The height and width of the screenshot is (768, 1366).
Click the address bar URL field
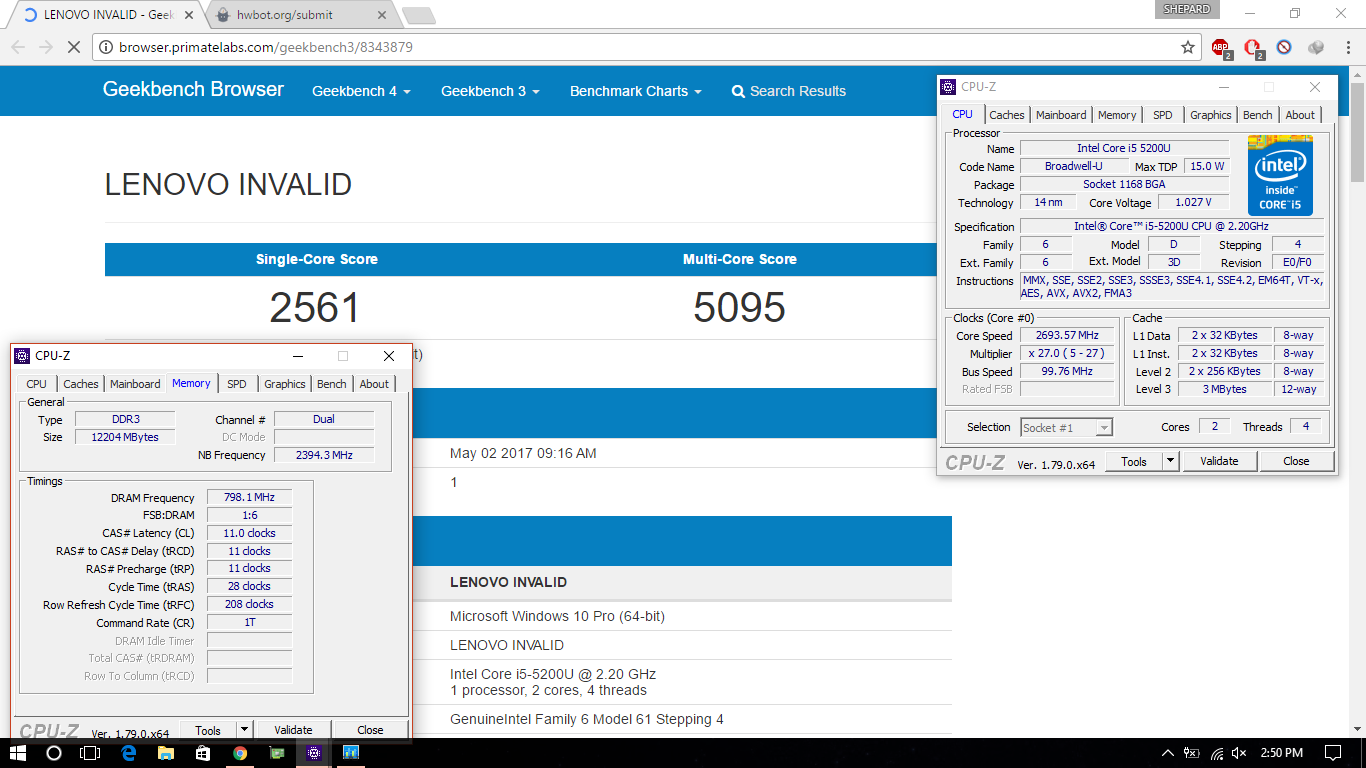pyautogui.click(x=640, y=47)
